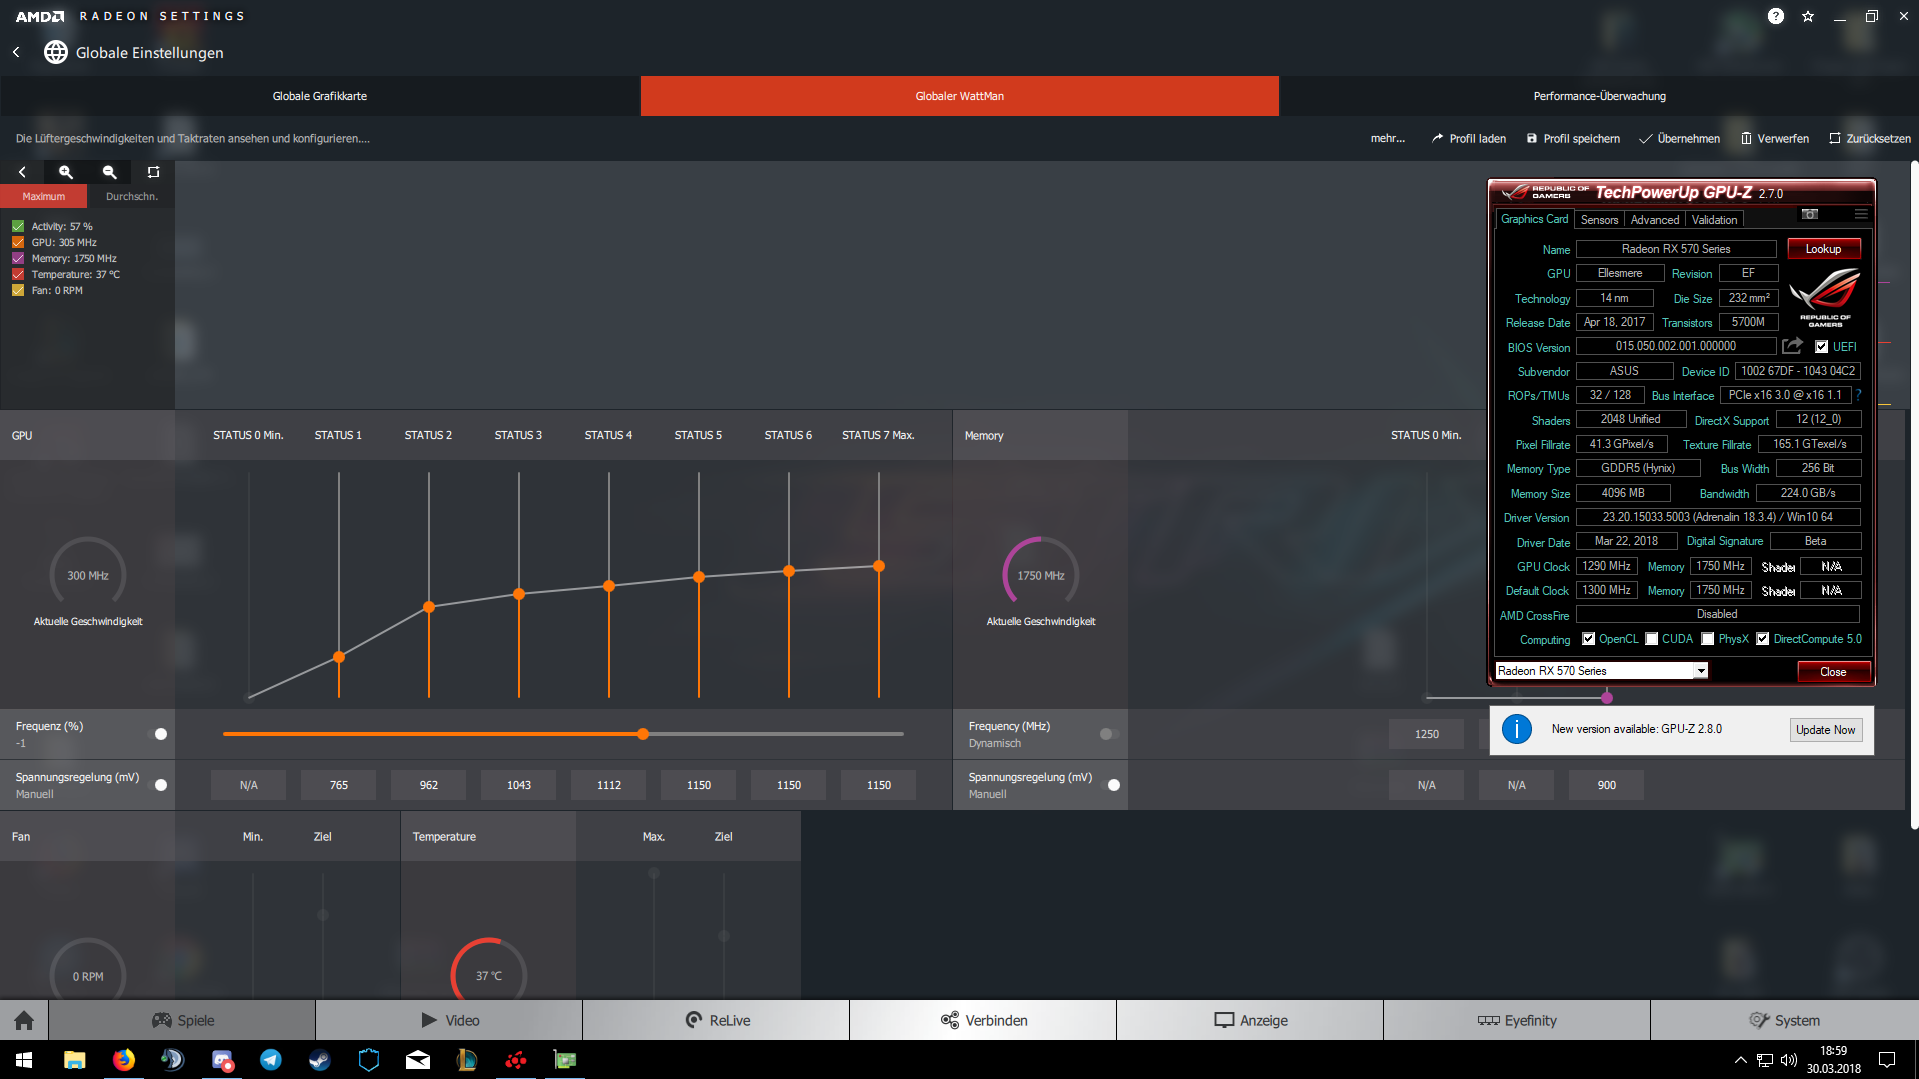Toggle CUDA checkbox in GPU-Z
The image size is (1919, 1079).
pos(1652,639)
